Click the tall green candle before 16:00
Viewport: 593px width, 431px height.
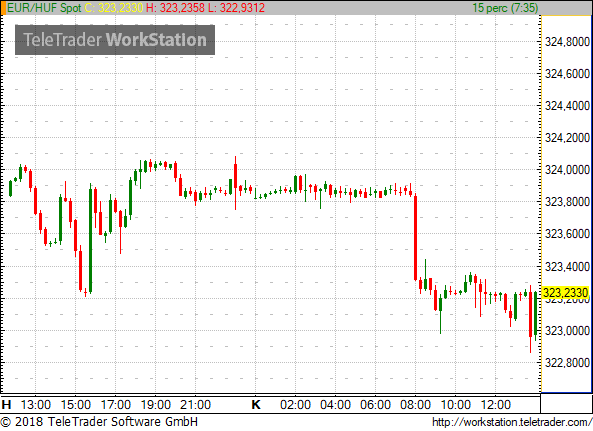coord(90,238)
